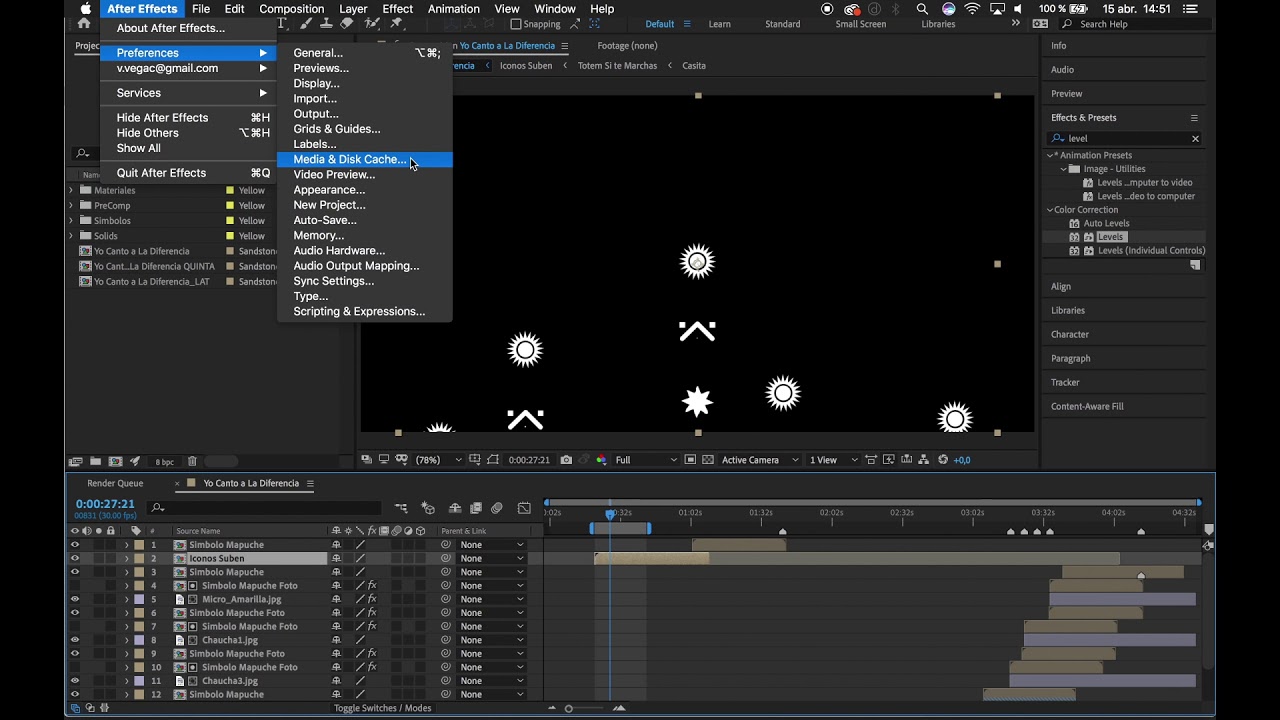
Task: Click the Home icon in the toolbar
Action: pyautogui.click(x=84, y=24)
